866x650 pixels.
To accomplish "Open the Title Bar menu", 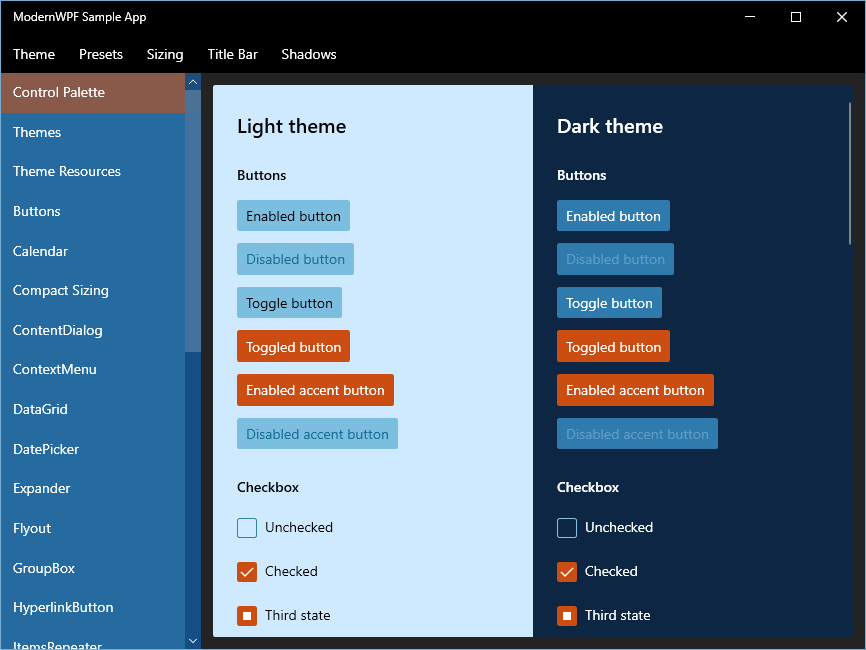I will pos(233,54).
